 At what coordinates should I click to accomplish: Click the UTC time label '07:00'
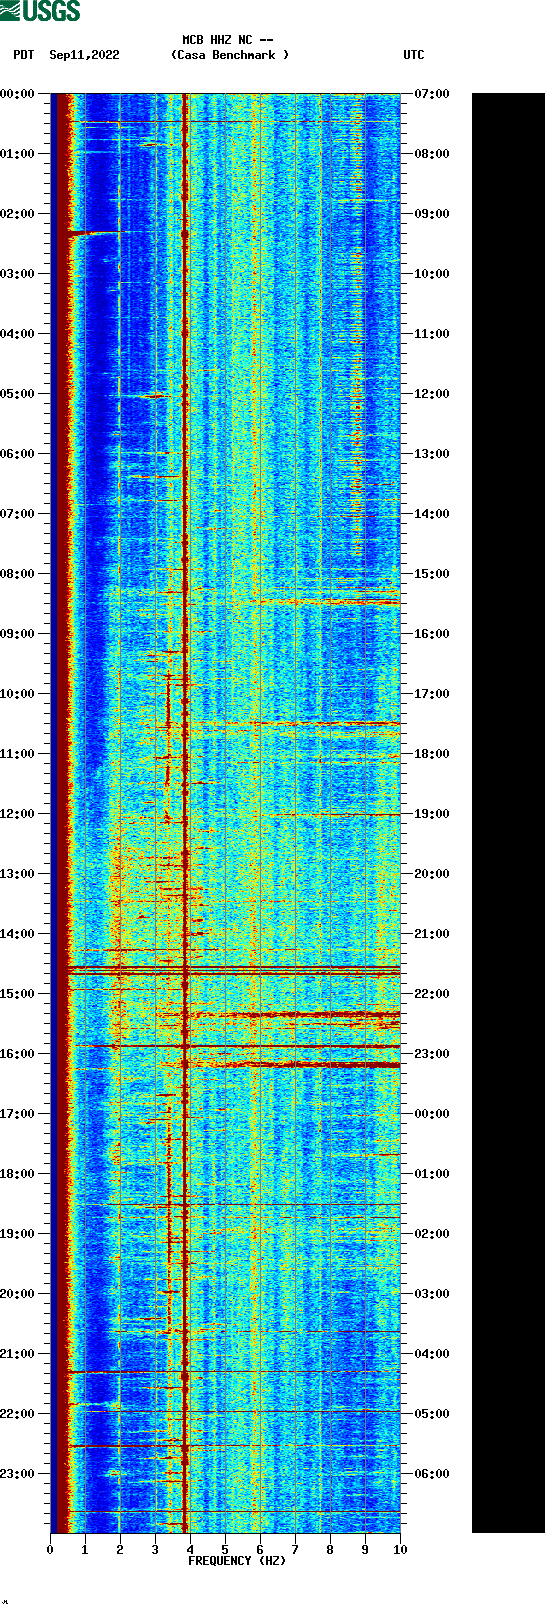(432, 94)
